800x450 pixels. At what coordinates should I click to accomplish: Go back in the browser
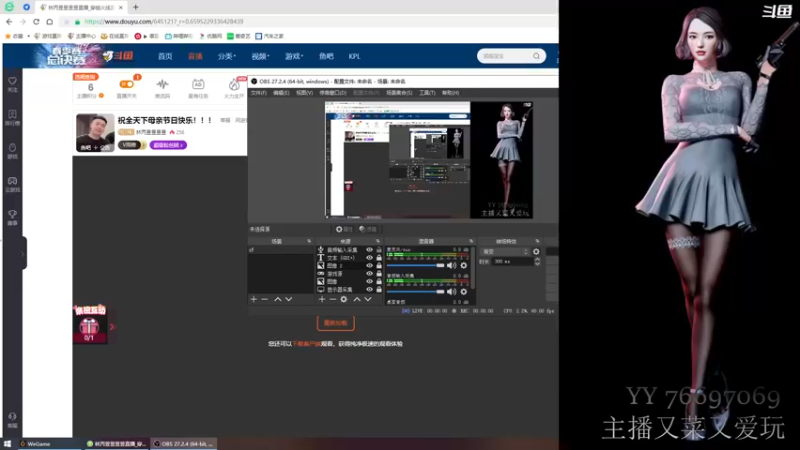tap(9, 21)
